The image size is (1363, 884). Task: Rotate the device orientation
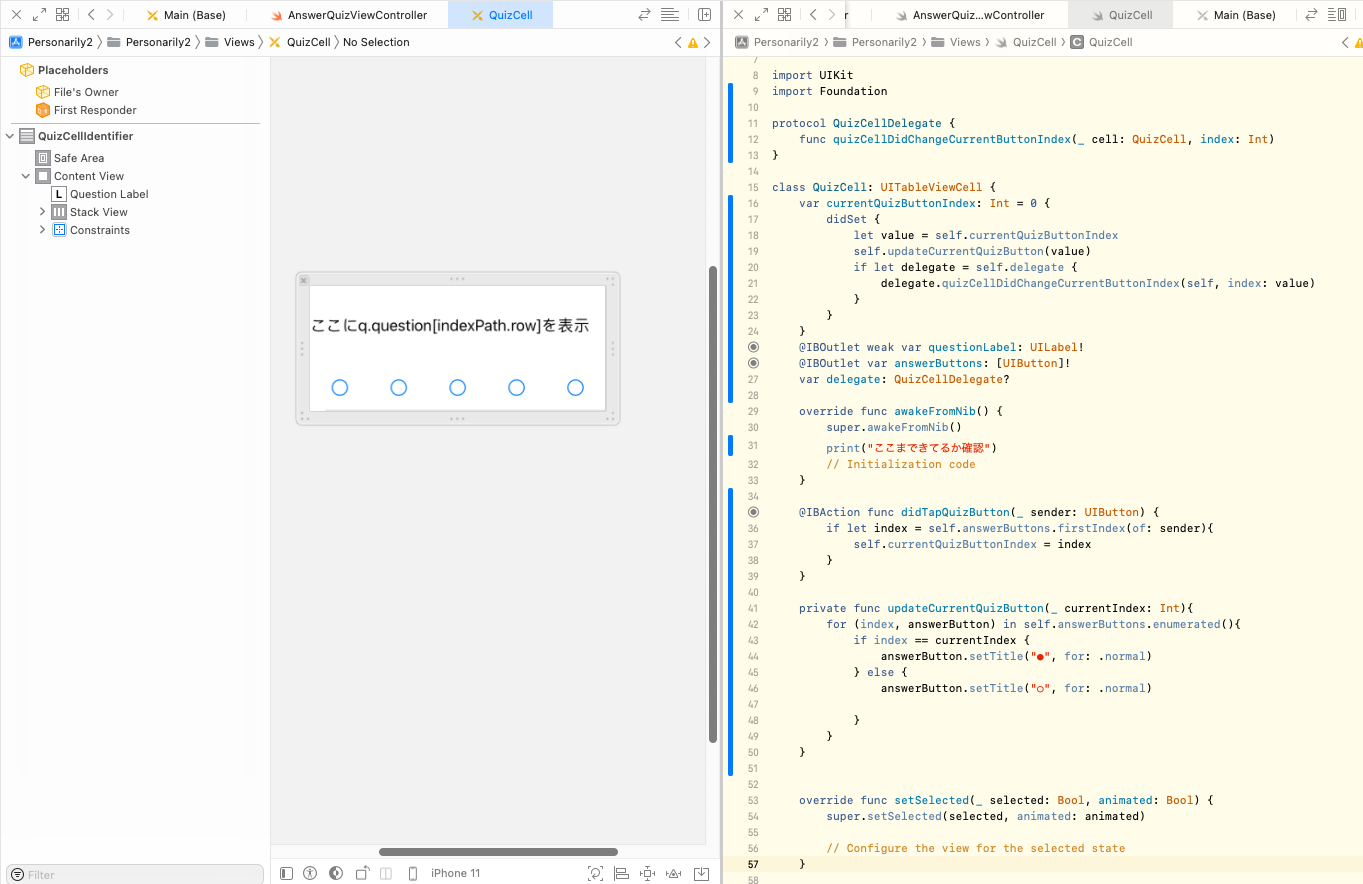[362, 872]
